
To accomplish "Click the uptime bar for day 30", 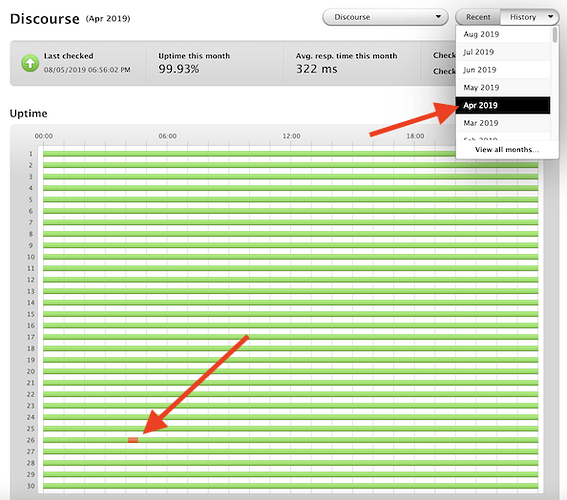I will 290,486.
